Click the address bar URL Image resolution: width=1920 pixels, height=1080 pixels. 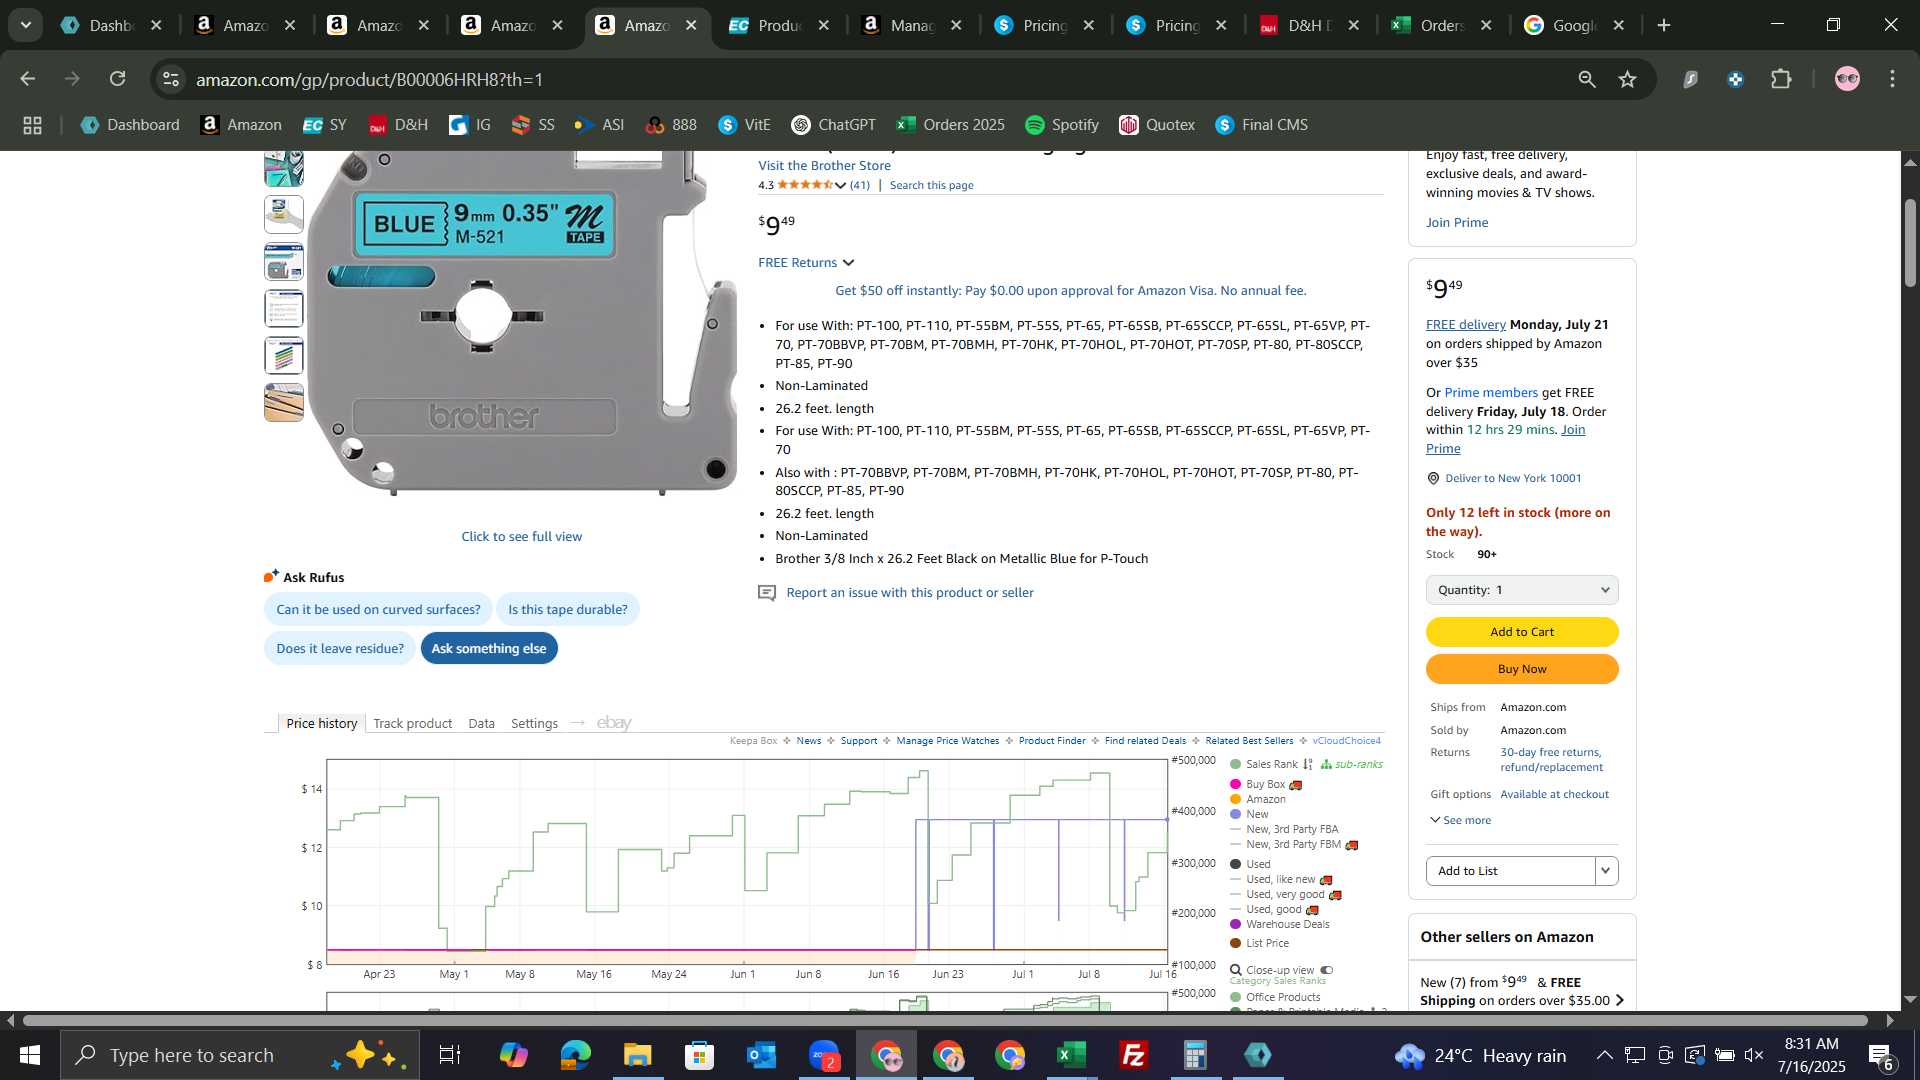369,79
